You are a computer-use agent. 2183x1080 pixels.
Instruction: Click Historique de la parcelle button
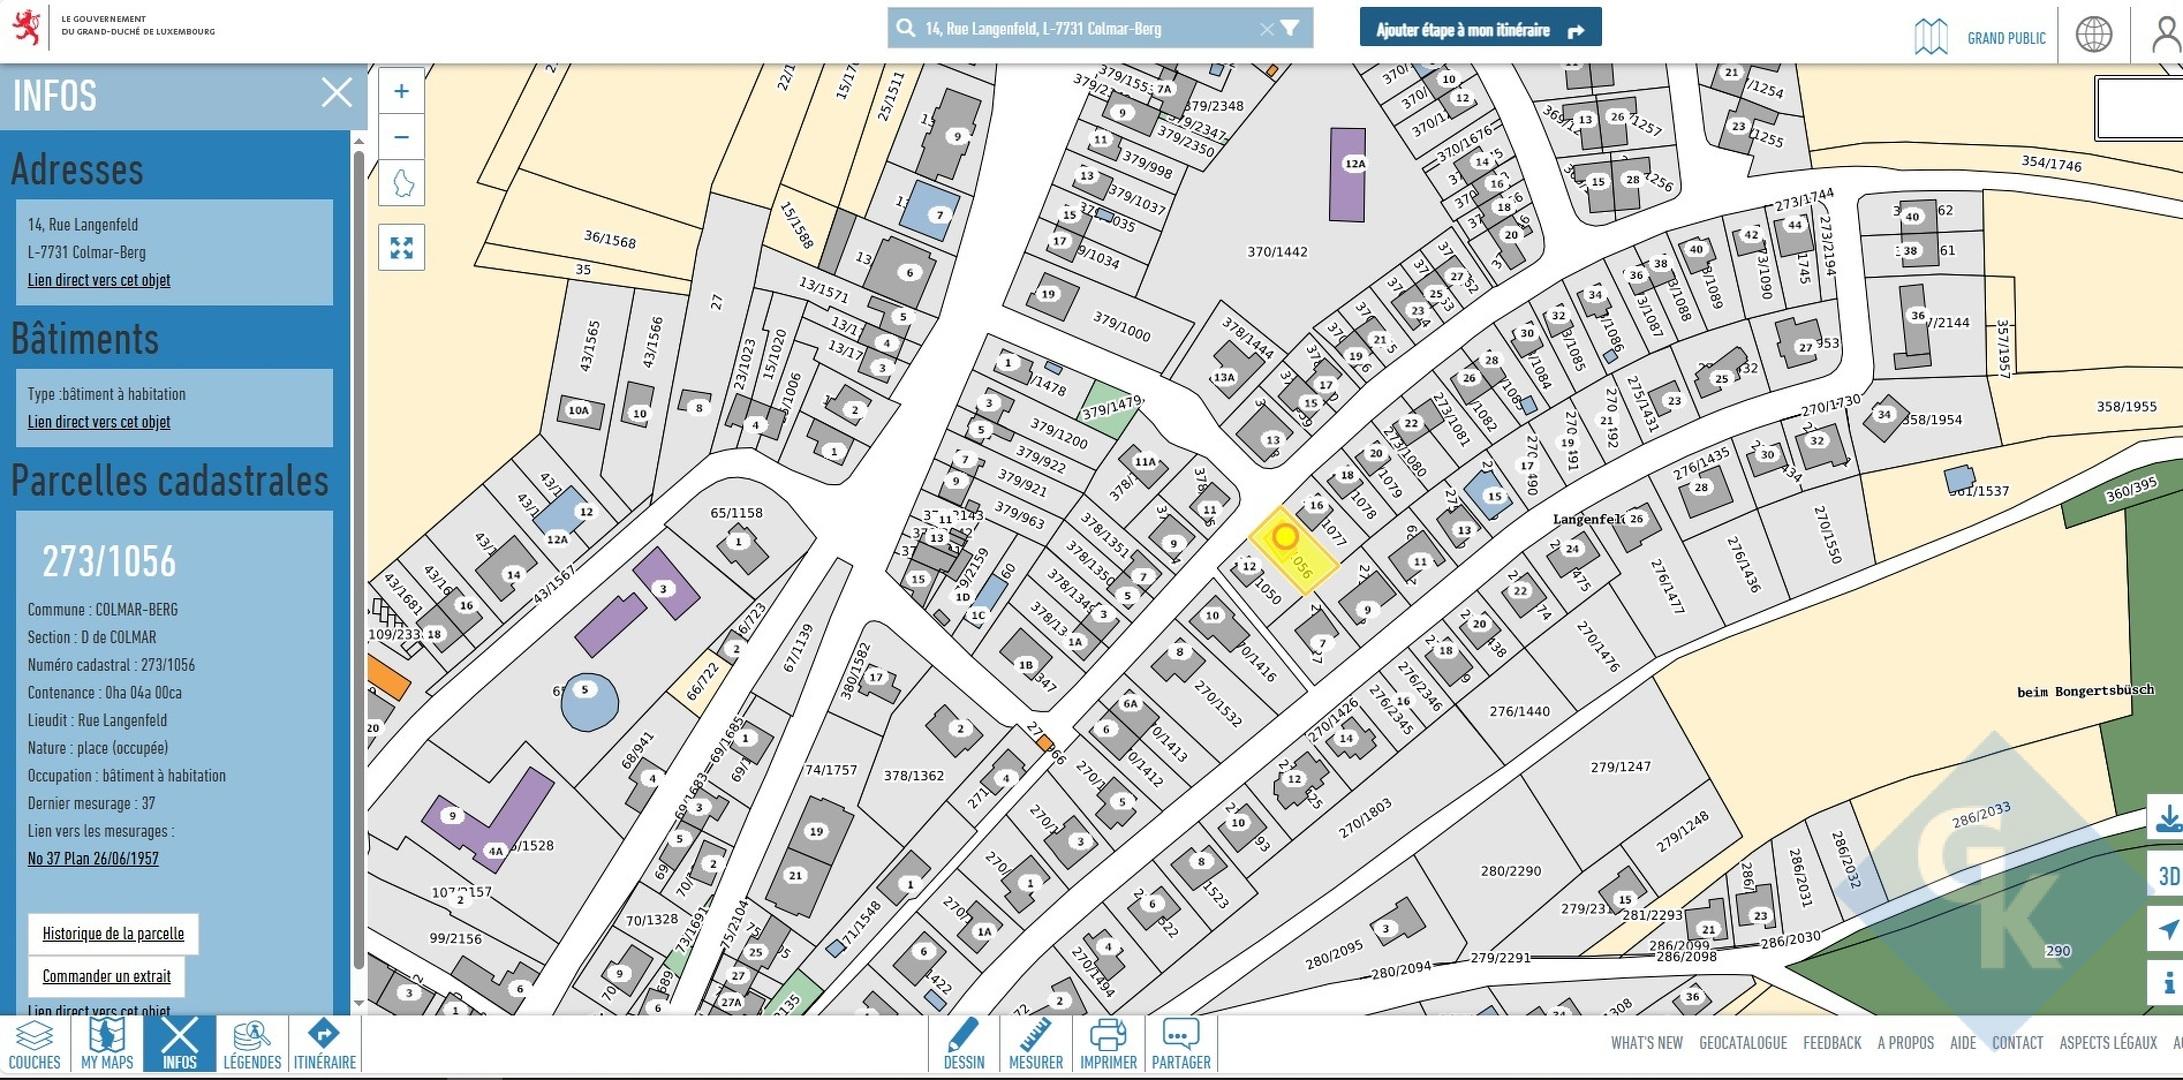pyautogui.click(x=113, y=933)
